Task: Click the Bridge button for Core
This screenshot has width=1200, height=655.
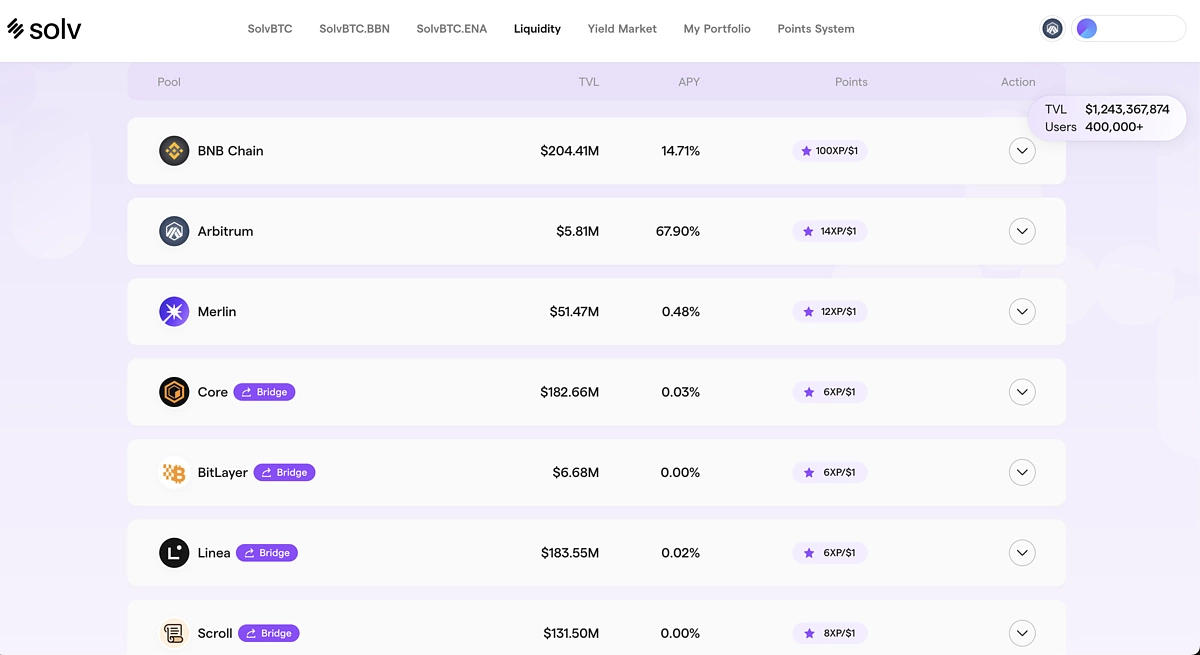Action: [x=264, y=392]
